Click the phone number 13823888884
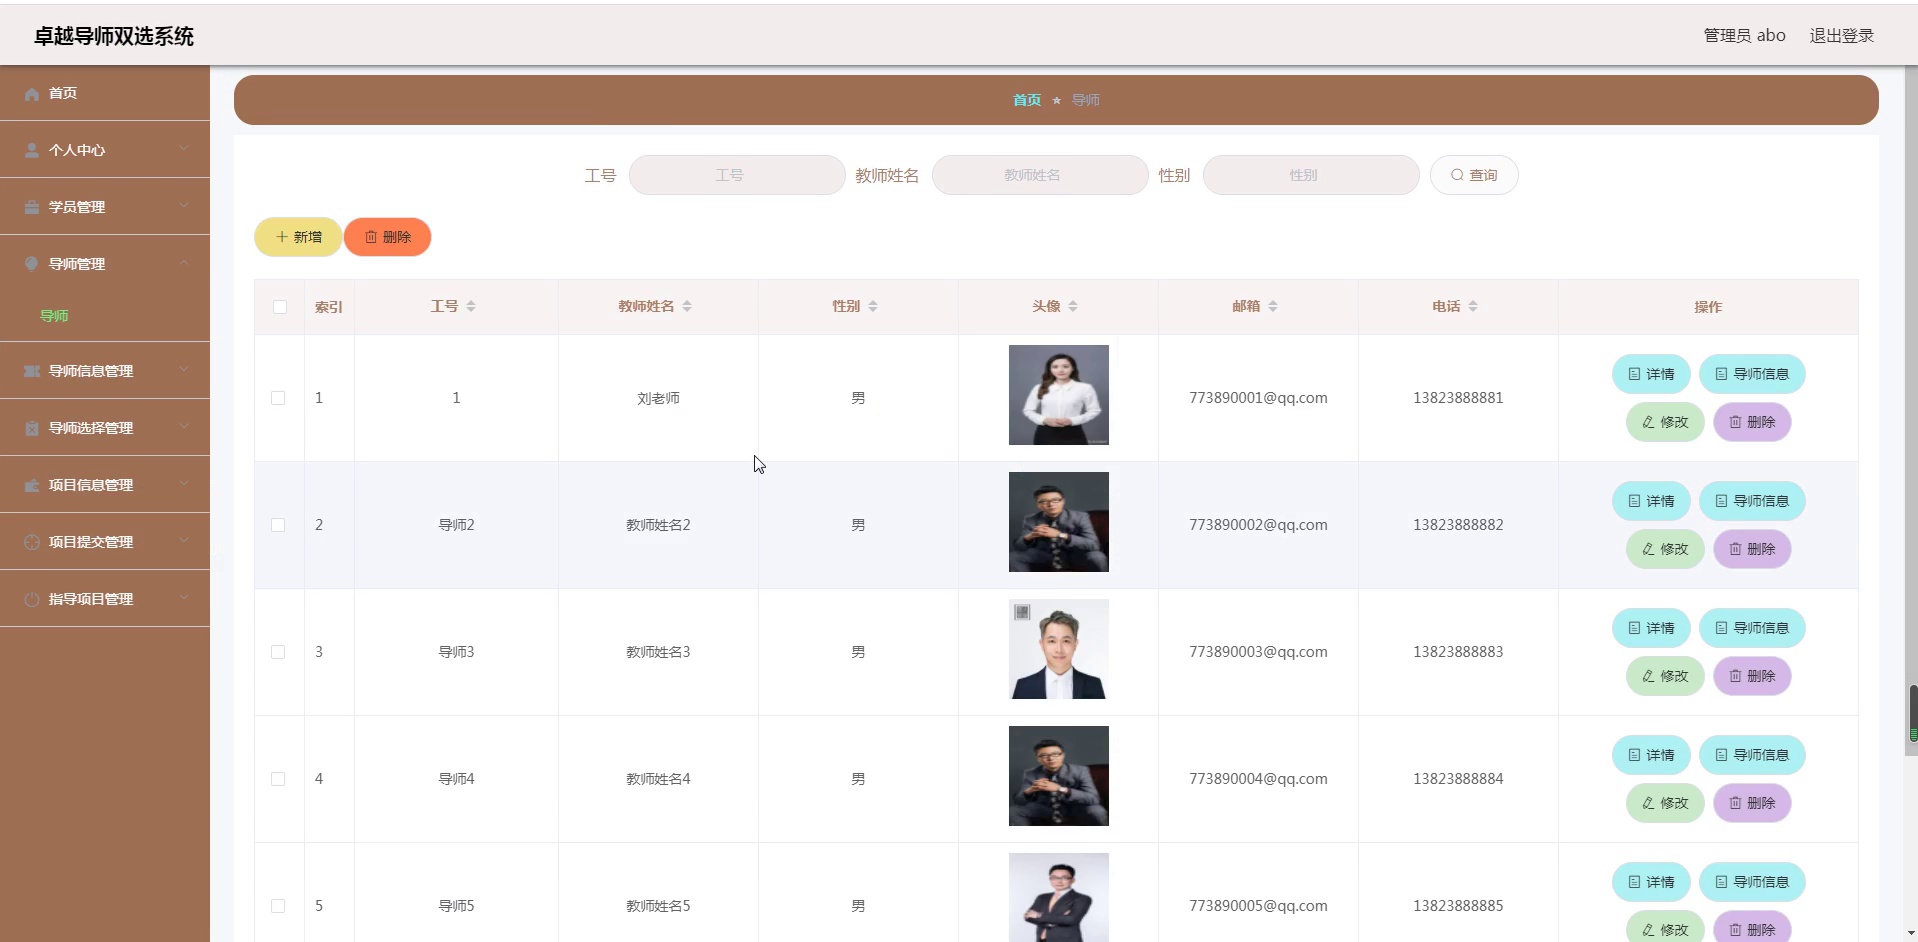Image resolution: width=1918 pixels, height=942 pixels. point(1458,779)
